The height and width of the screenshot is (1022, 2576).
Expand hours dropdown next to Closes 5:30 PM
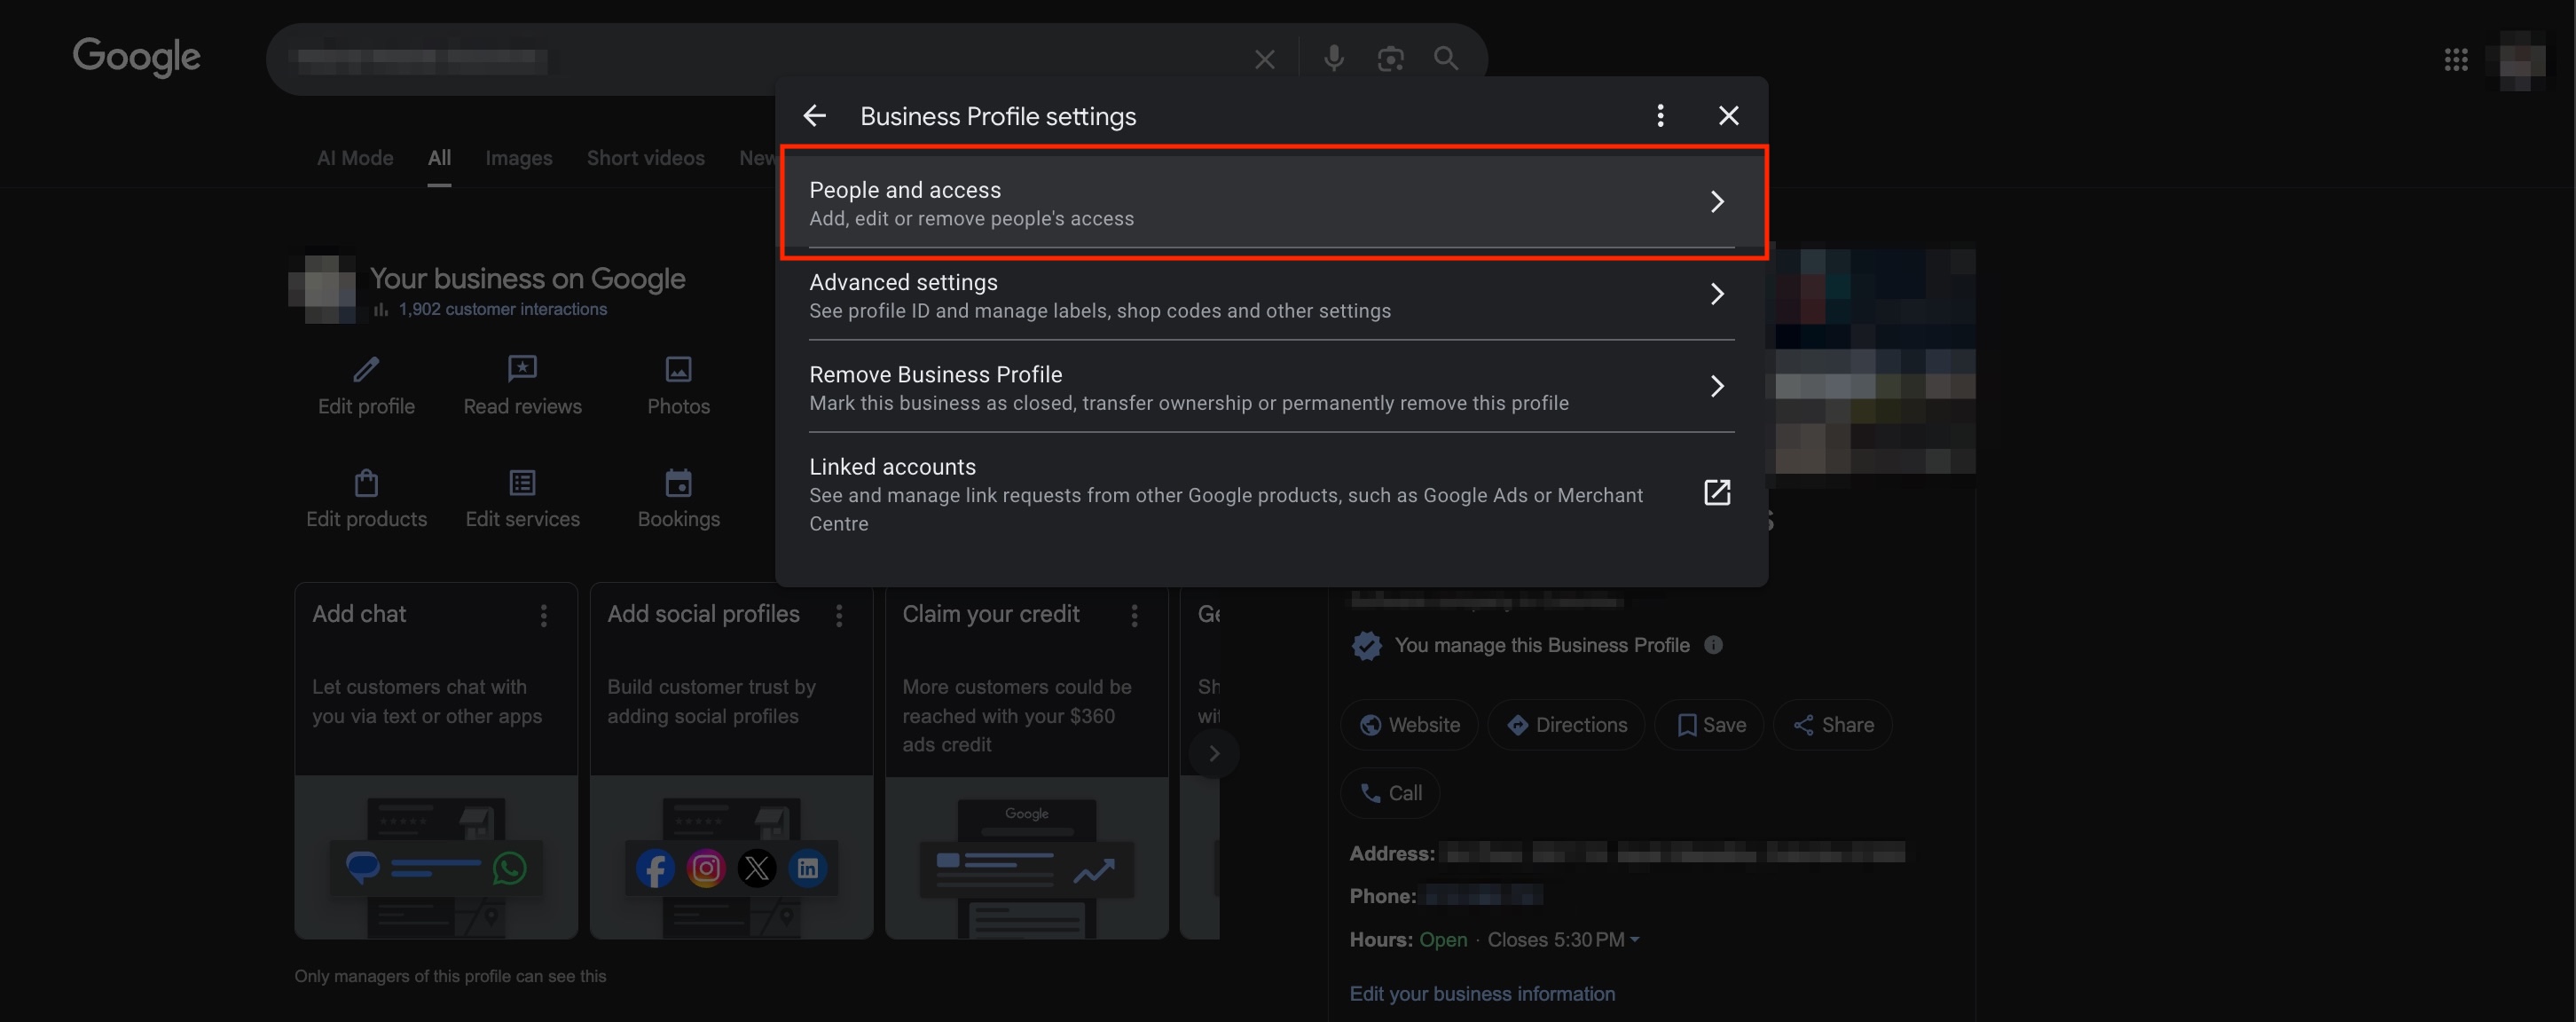click(1634, 940)
